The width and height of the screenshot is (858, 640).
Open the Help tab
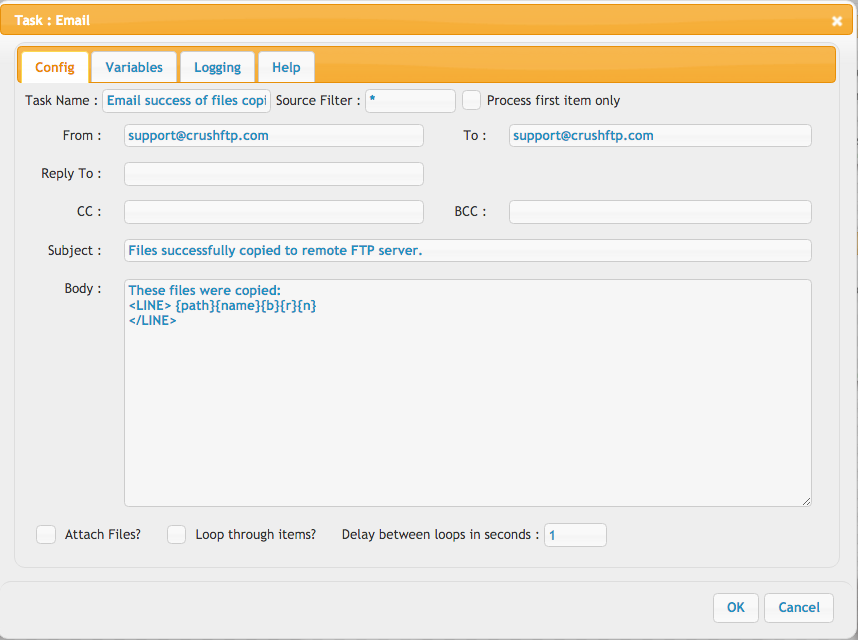click(286, 67)
